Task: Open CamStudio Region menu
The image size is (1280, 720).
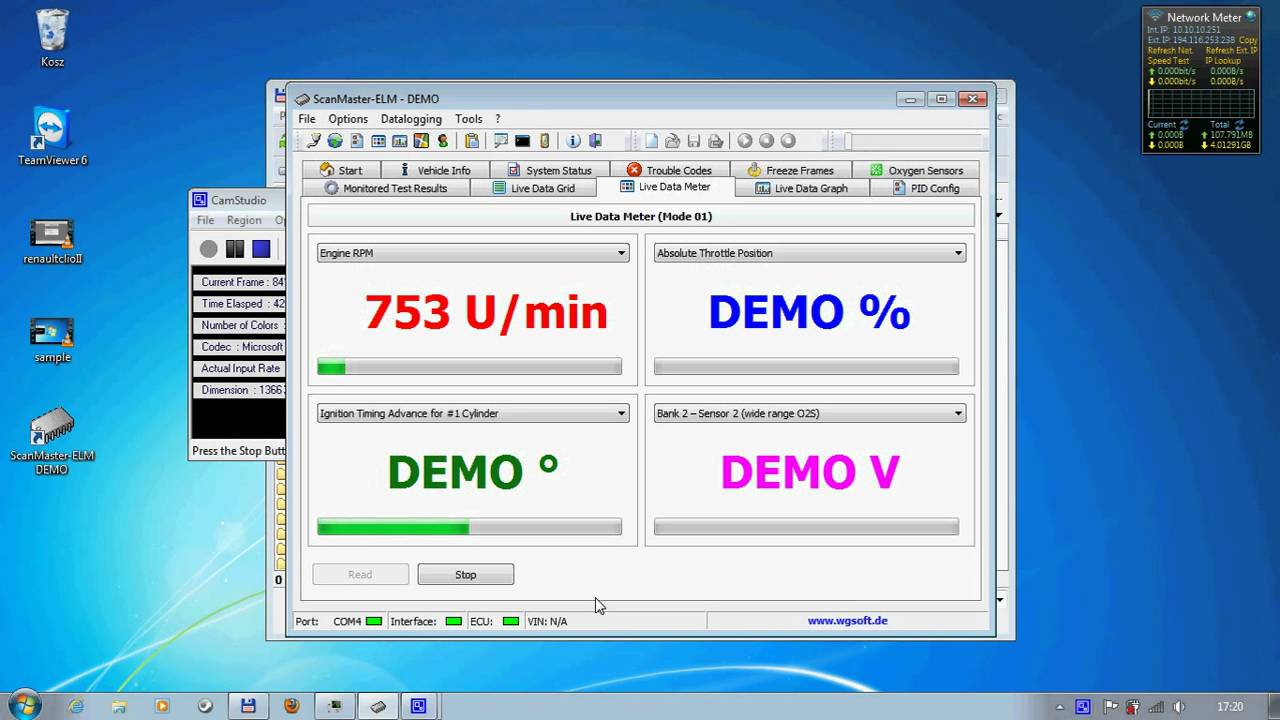Action: [x=244, y=220]
